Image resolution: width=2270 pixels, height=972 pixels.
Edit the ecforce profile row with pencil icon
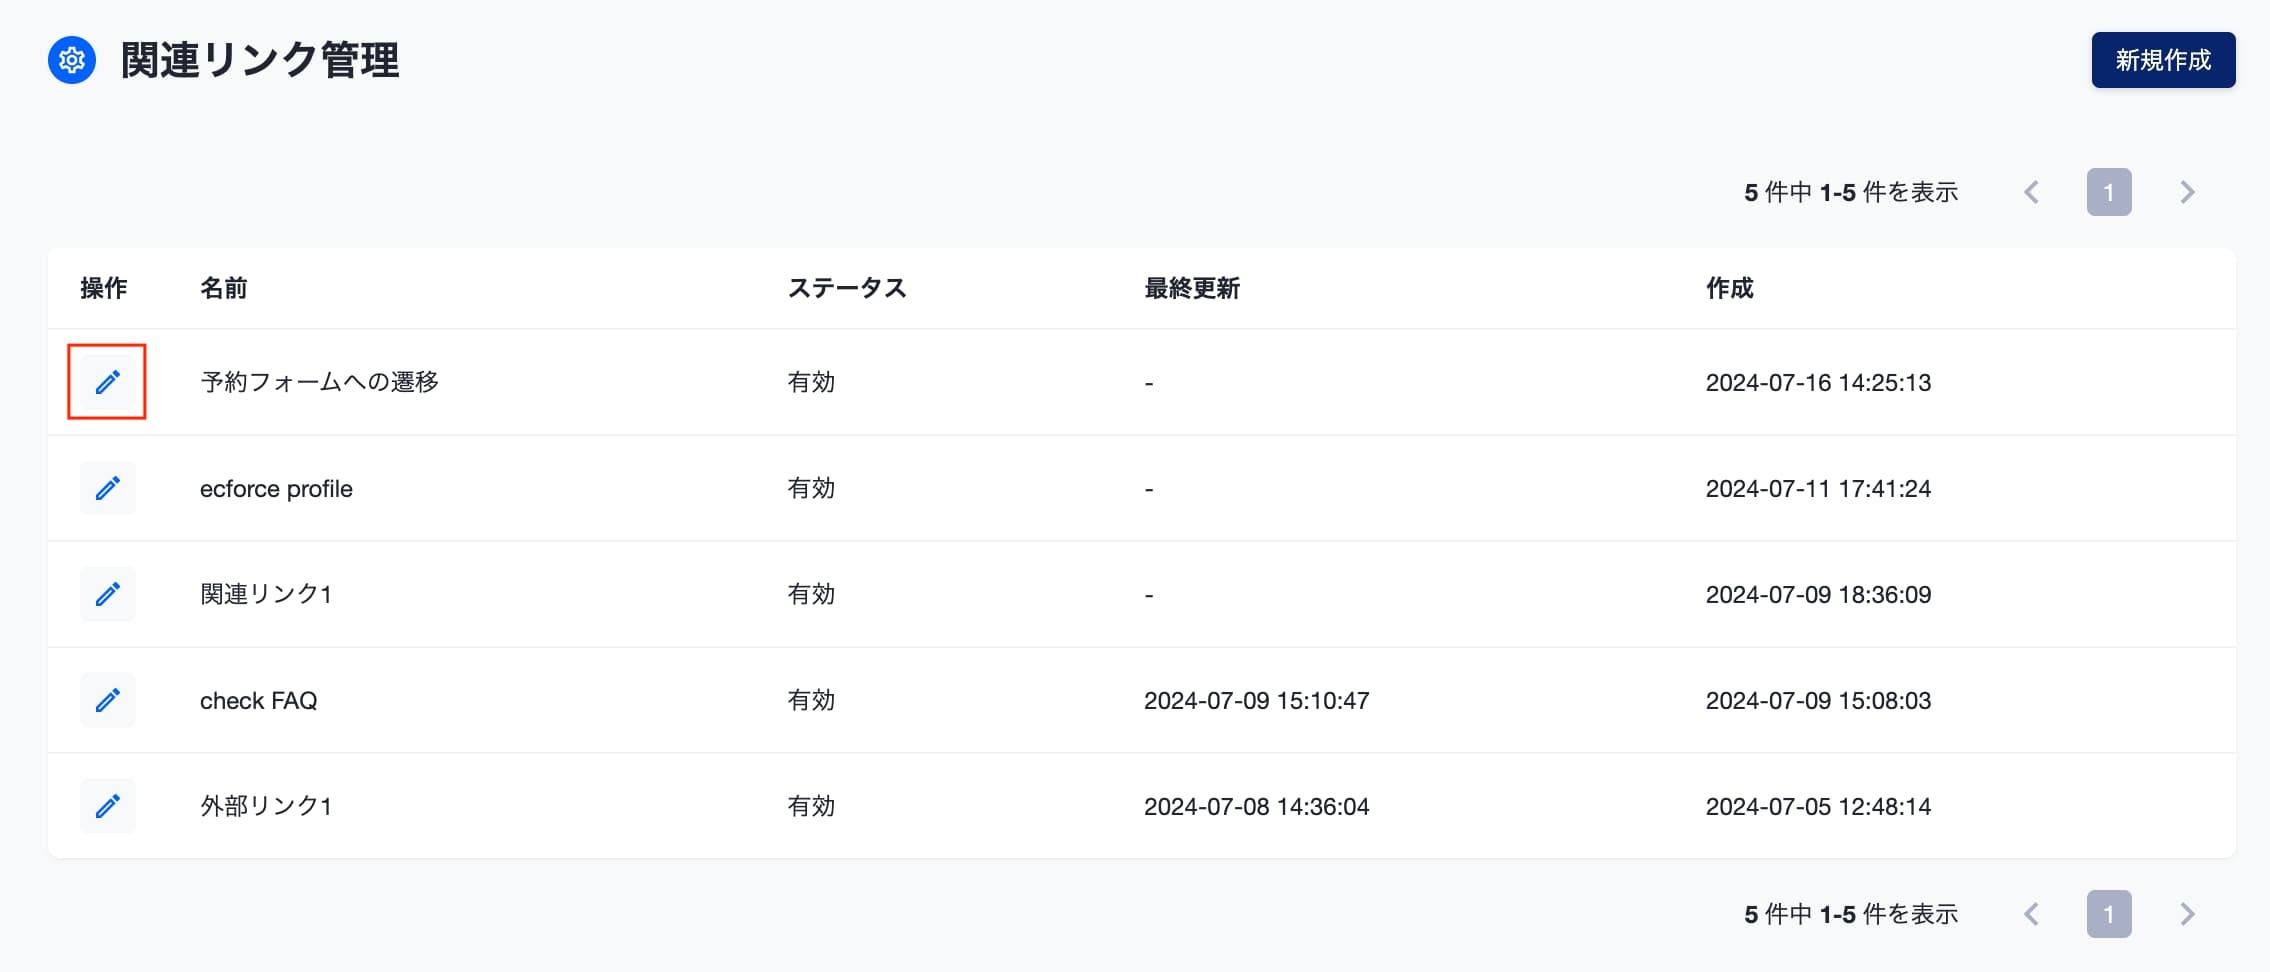[x=108, y=488]
